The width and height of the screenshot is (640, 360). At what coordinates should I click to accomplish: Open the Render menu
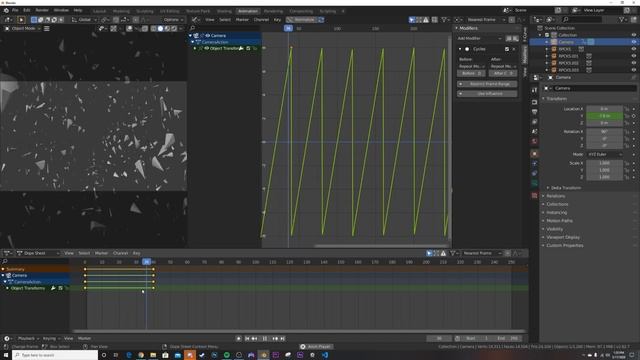(42, 10)
